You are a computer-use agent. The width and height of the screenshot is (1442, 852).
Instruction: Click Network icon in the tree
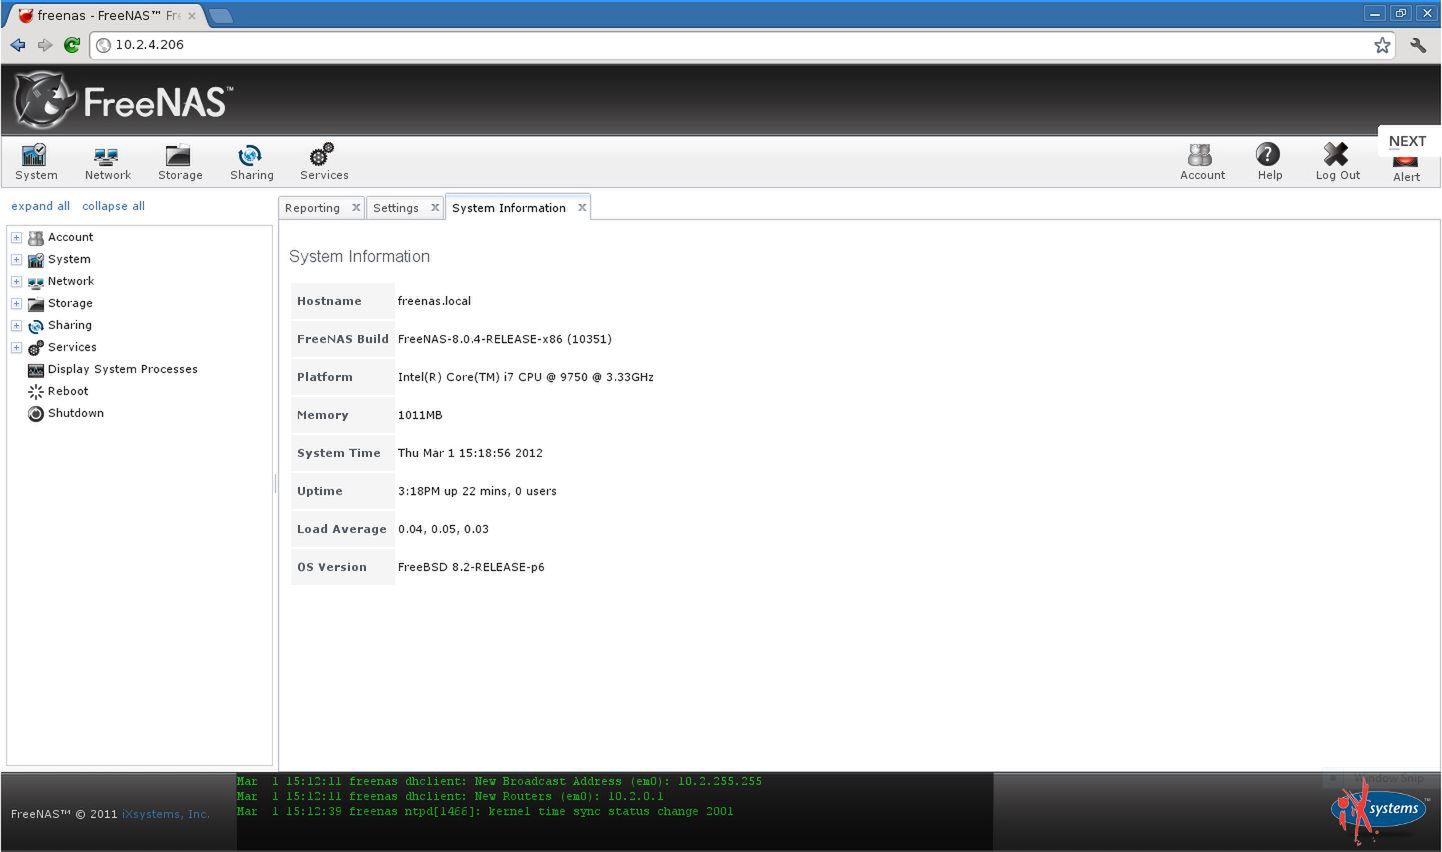(x=36, y=282)
